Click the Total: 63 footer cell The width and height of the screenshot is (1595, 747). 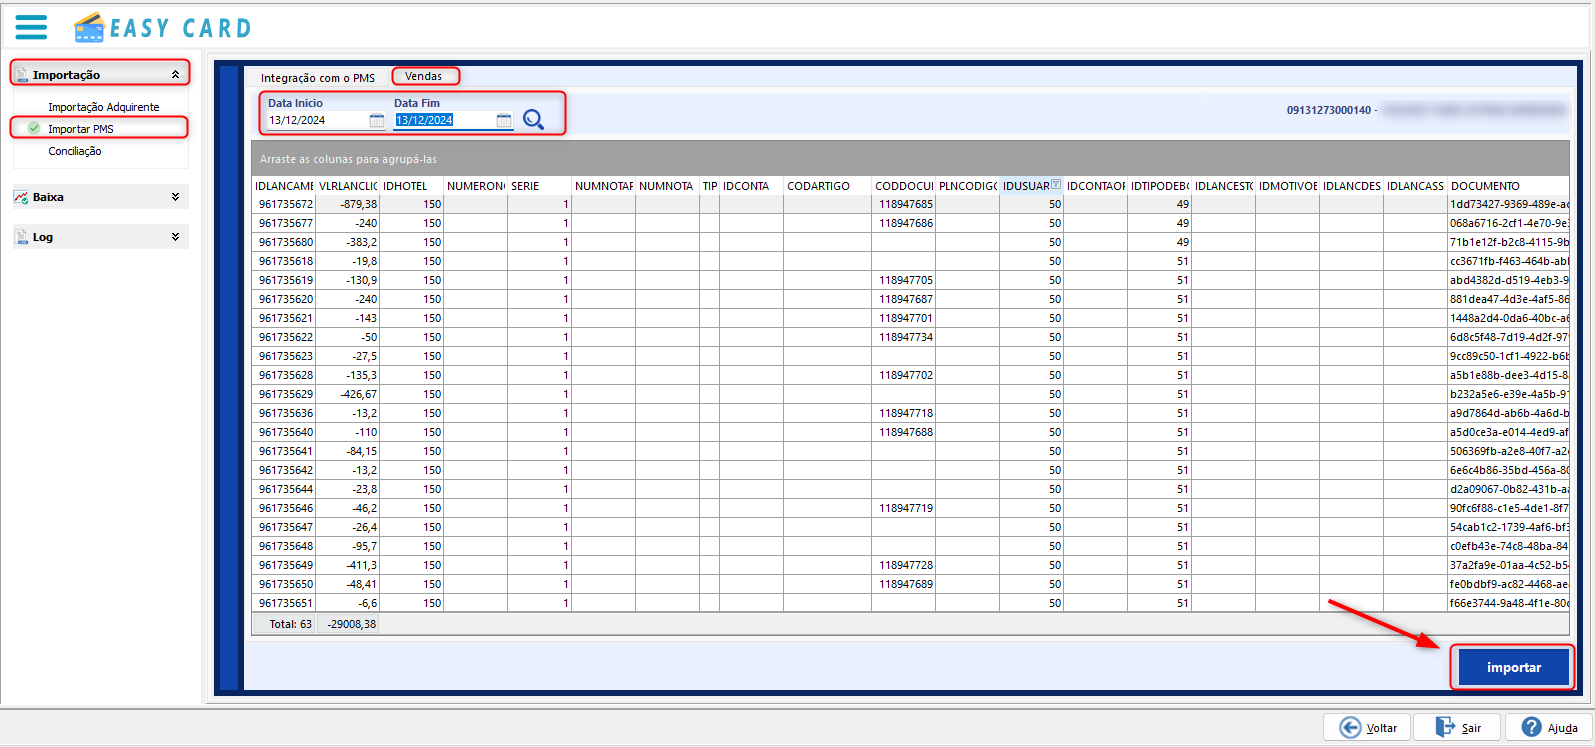pyautogui.click(x=285, y=624)
